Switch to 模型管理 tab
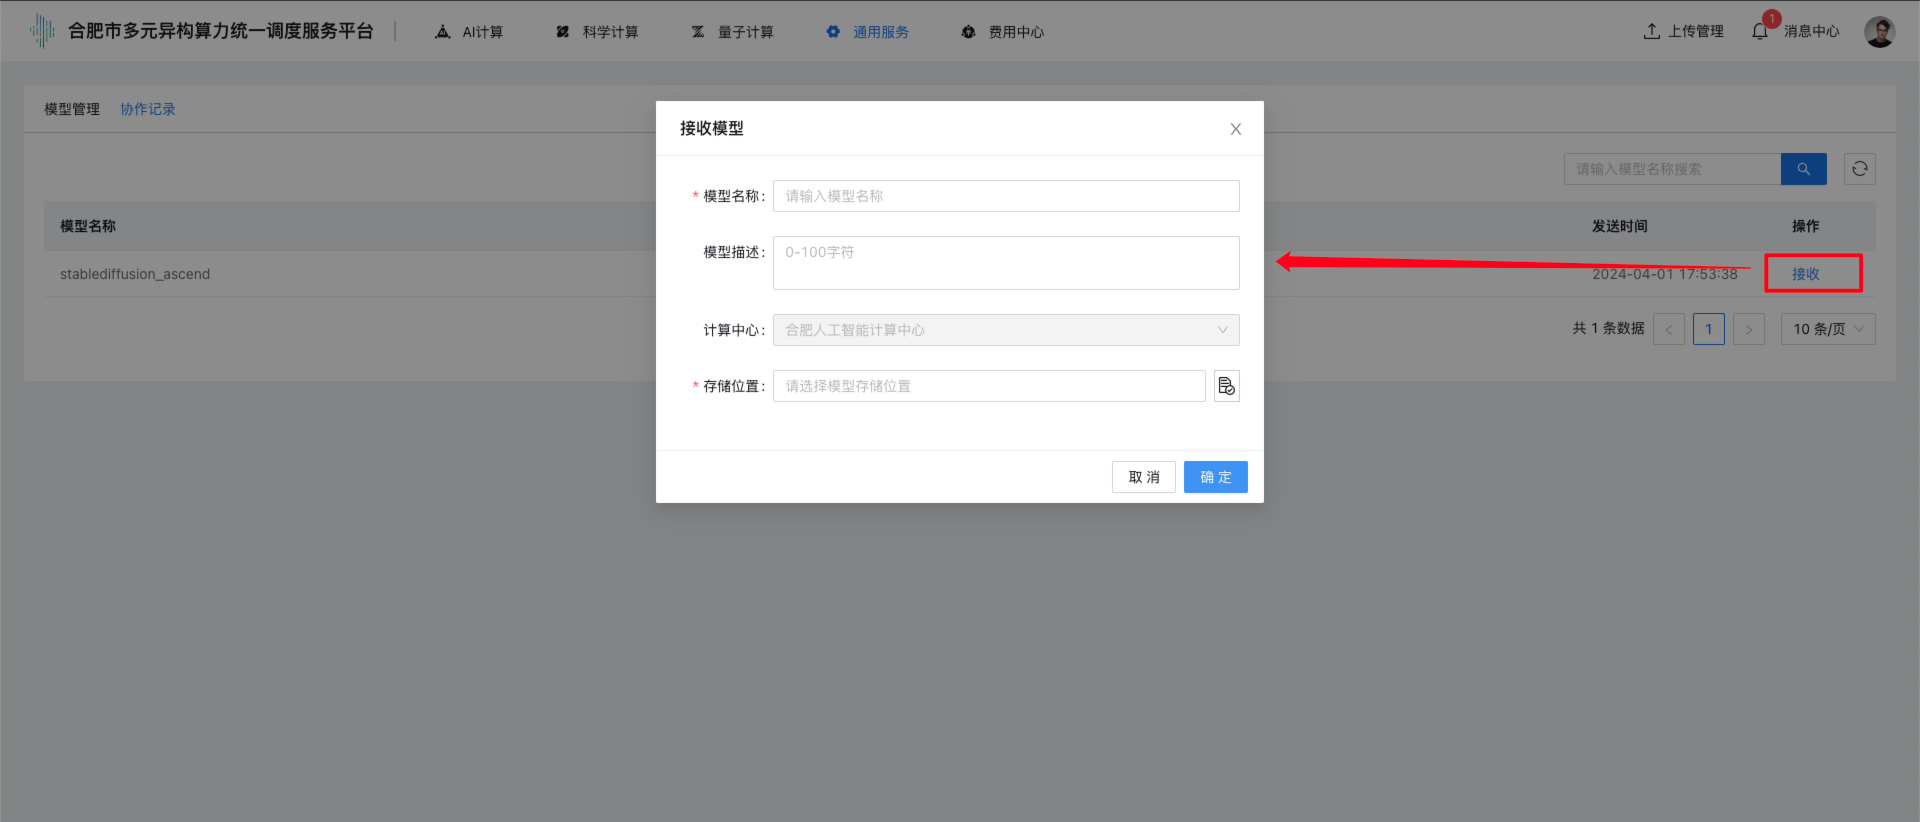Image resolution: width=1920 pixels, height=822 pixels. pyautogui.click(x=72, y=109)
